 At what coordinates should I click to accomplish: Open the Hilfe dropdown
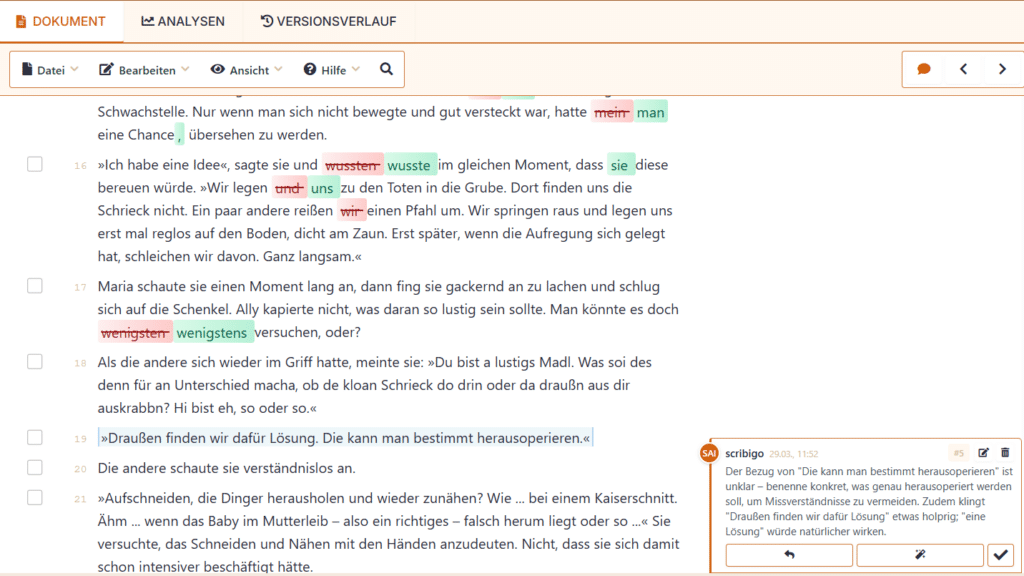point(330,69)
